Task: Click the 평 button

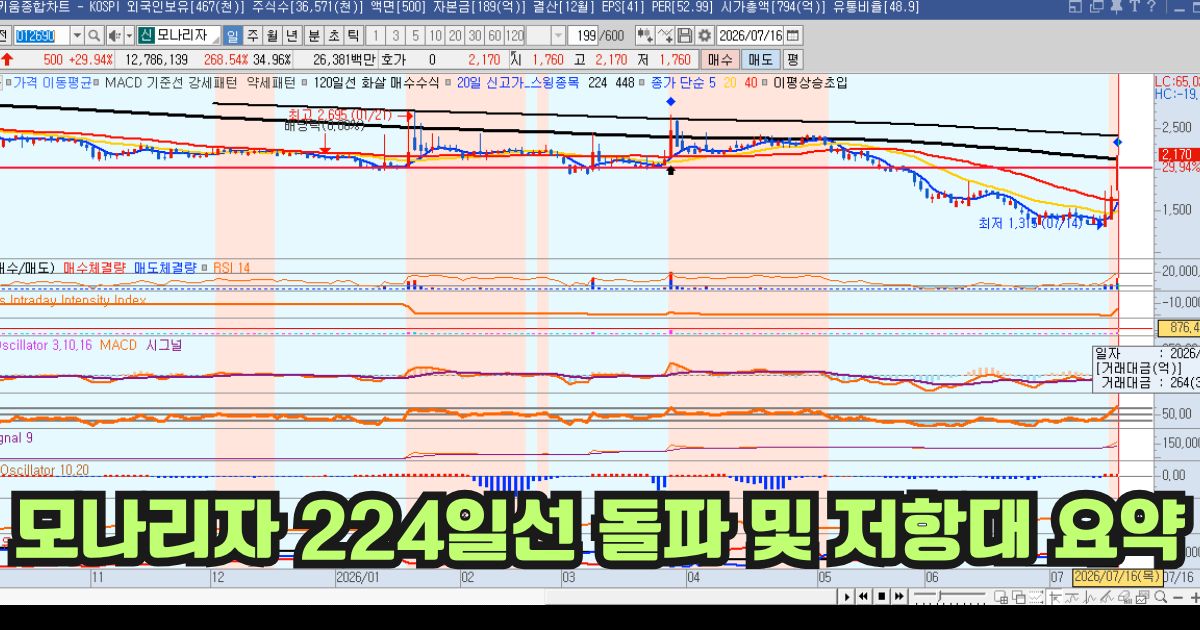Action: click(x=793, y=60)
